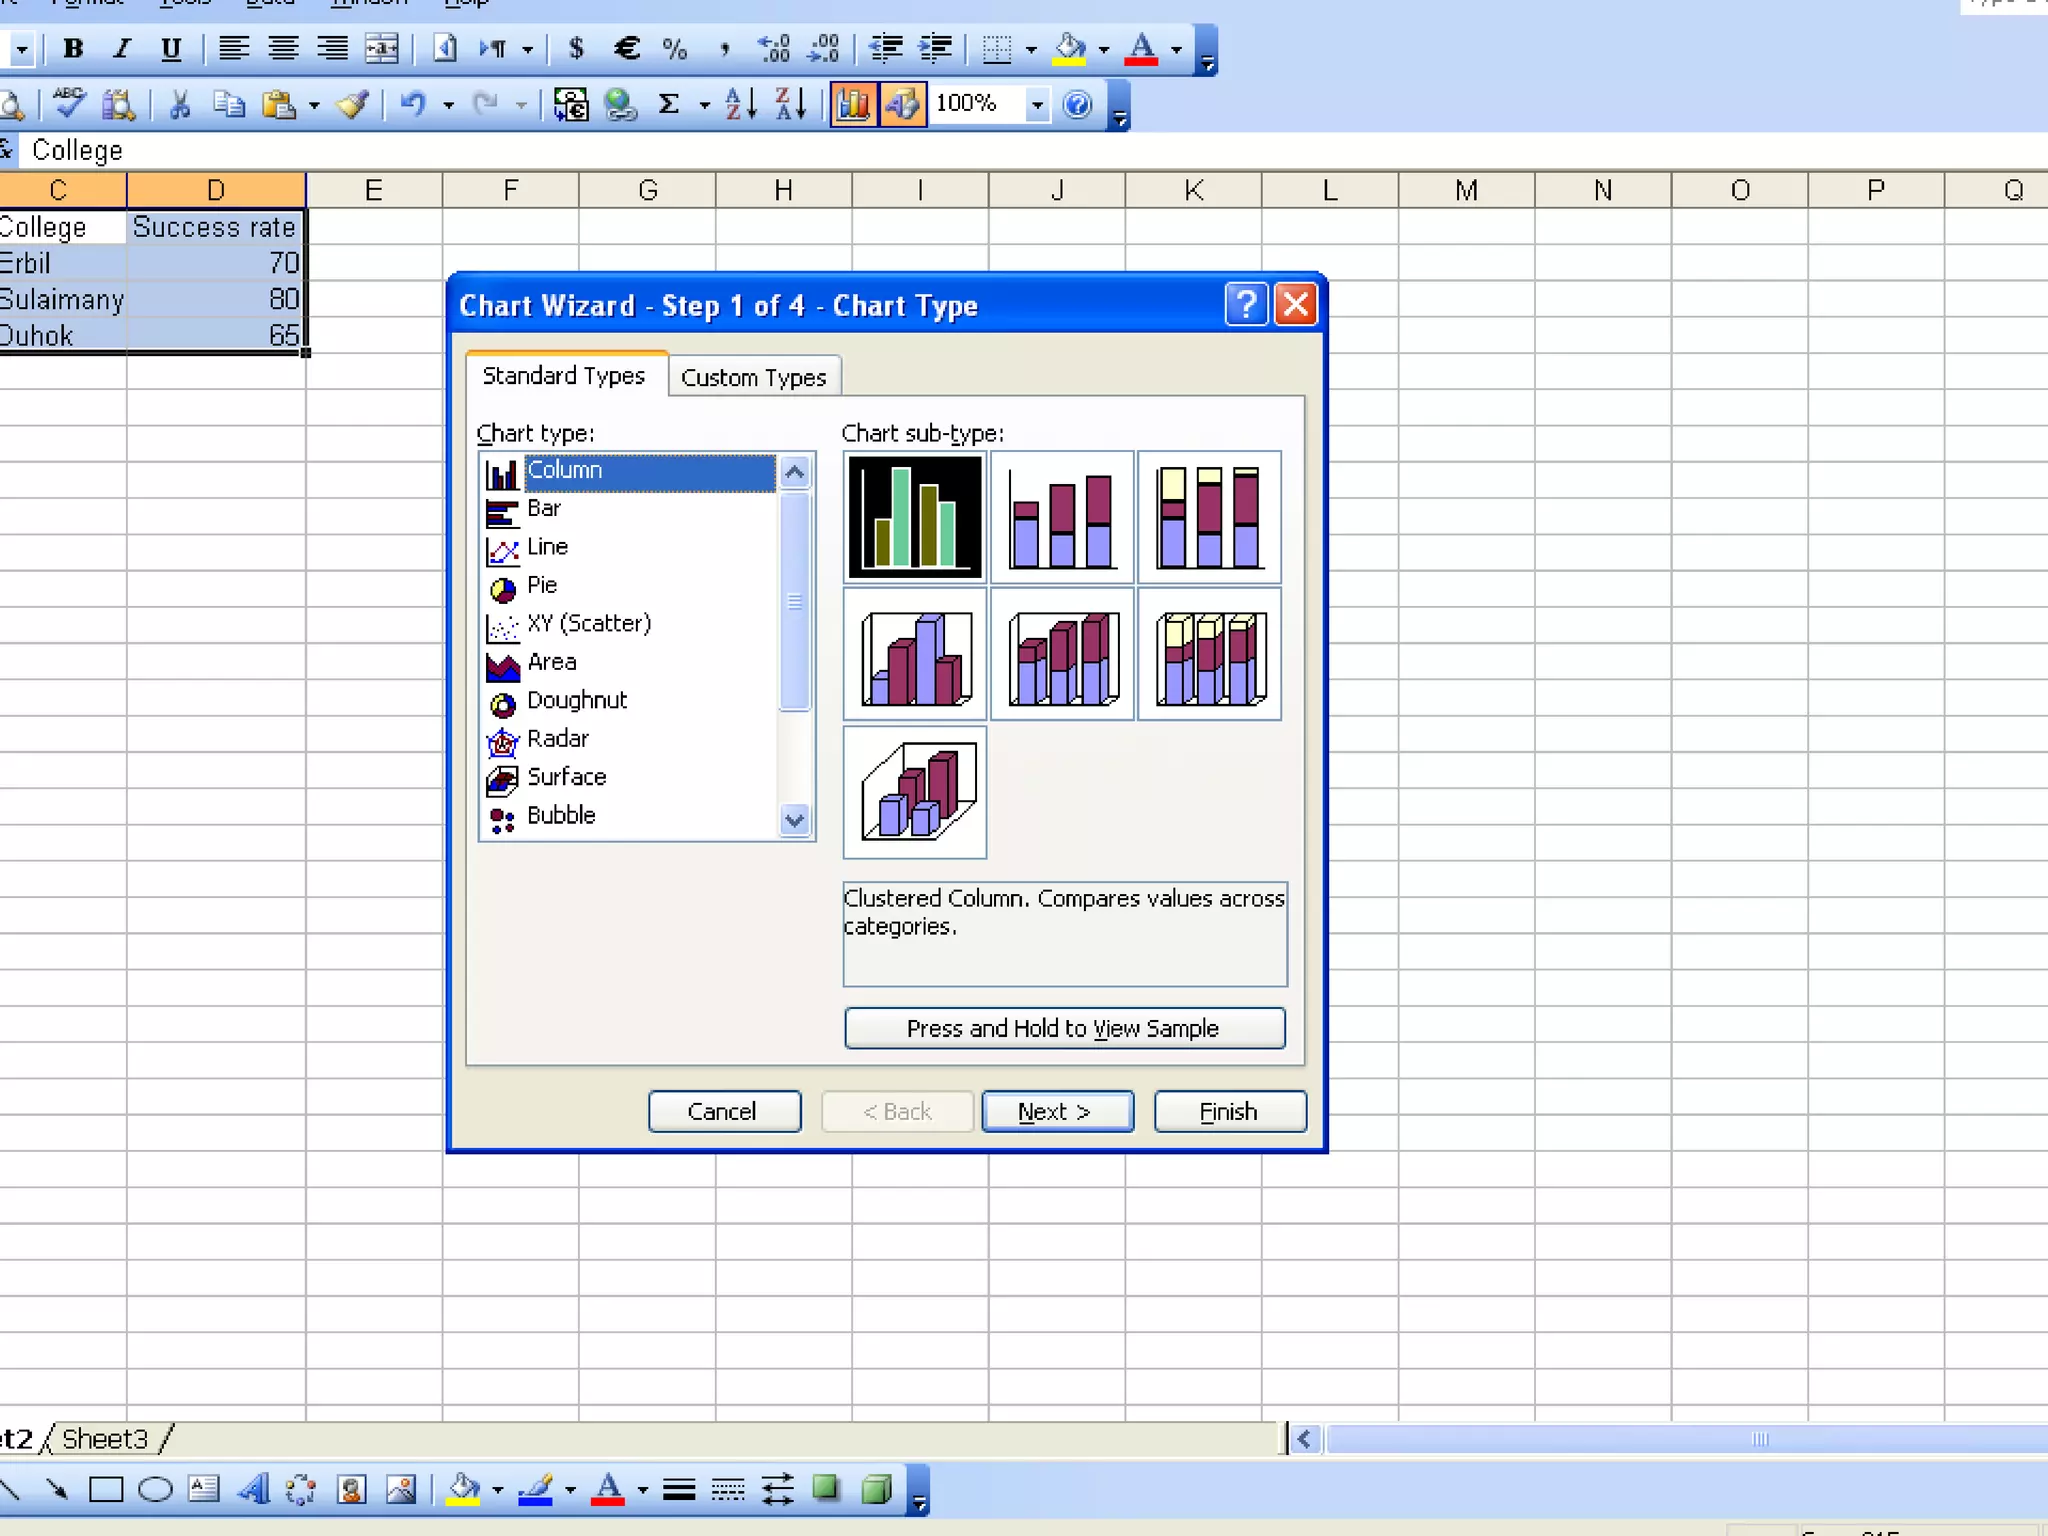
Task: Click the Euro currency style icon
Action: 627,48
